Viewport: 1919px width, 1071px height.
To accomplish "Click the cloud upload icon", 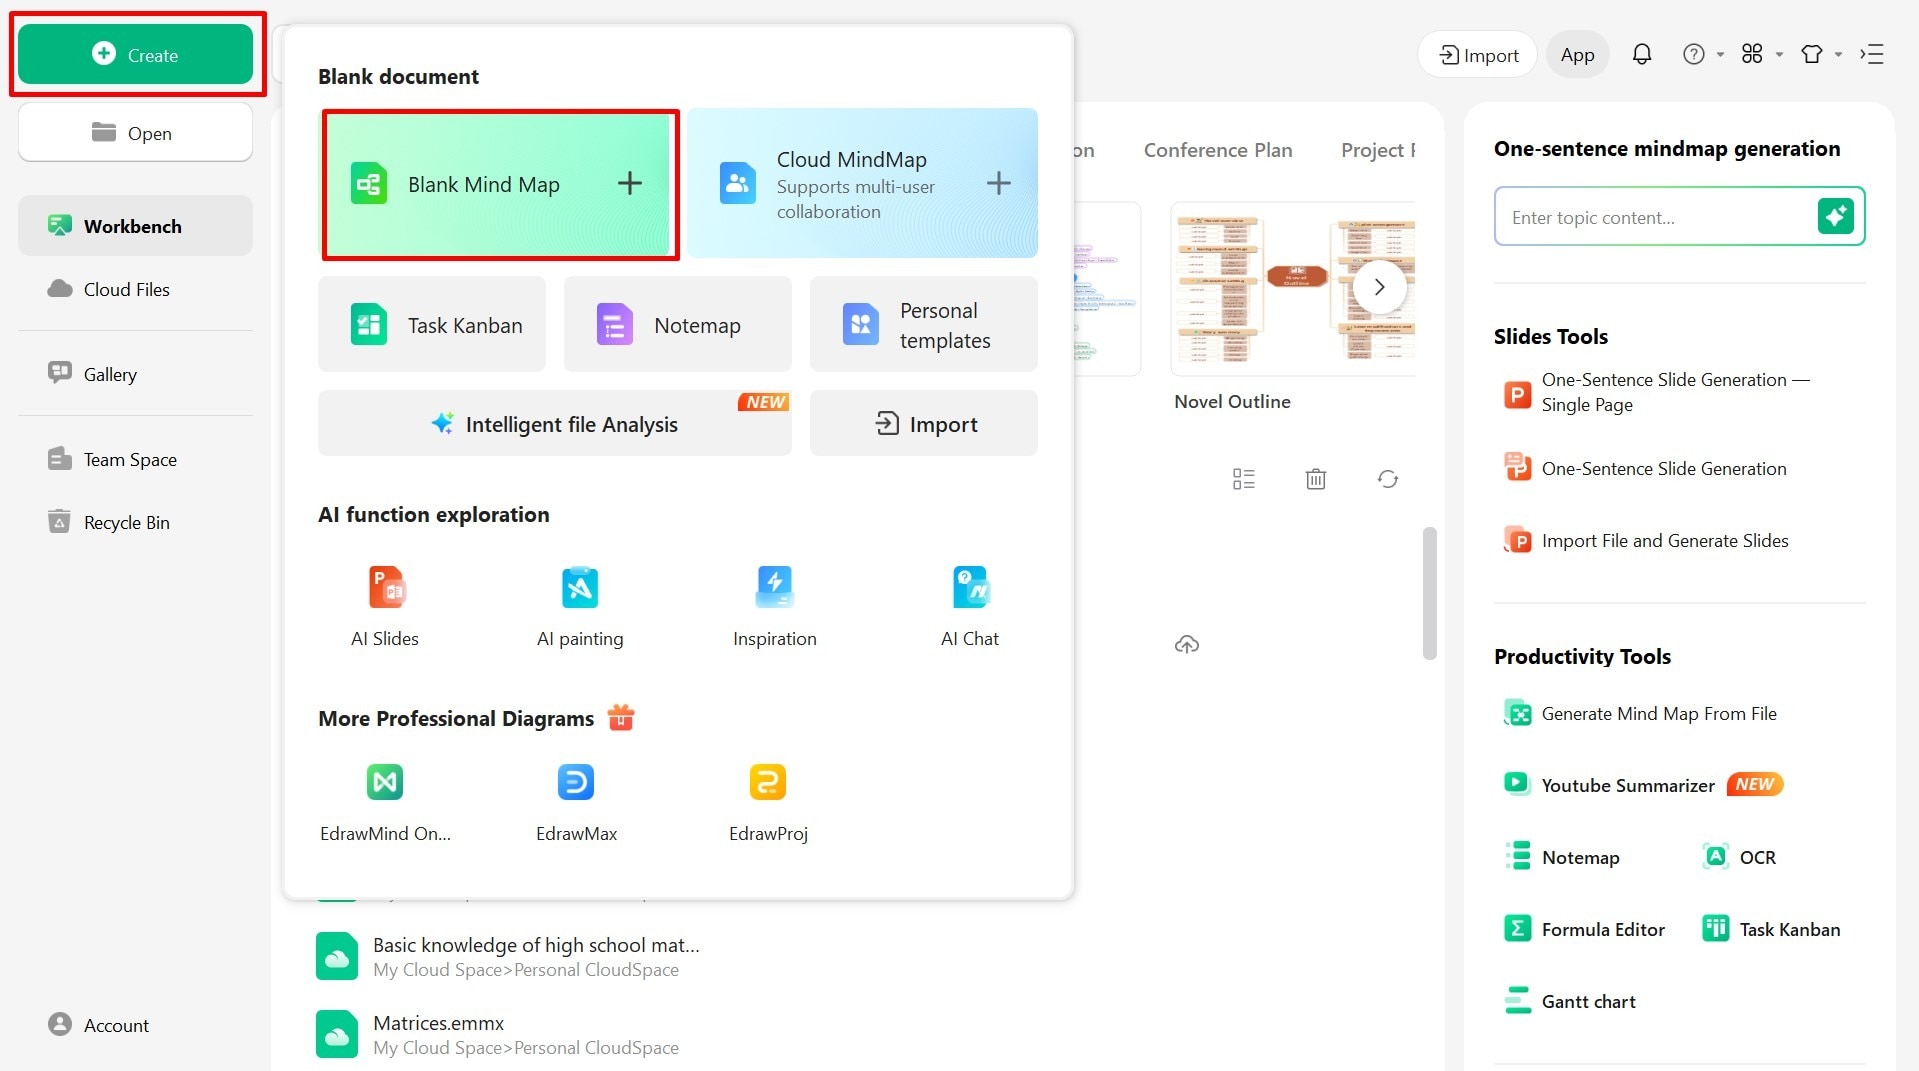I will (1187, 644).
